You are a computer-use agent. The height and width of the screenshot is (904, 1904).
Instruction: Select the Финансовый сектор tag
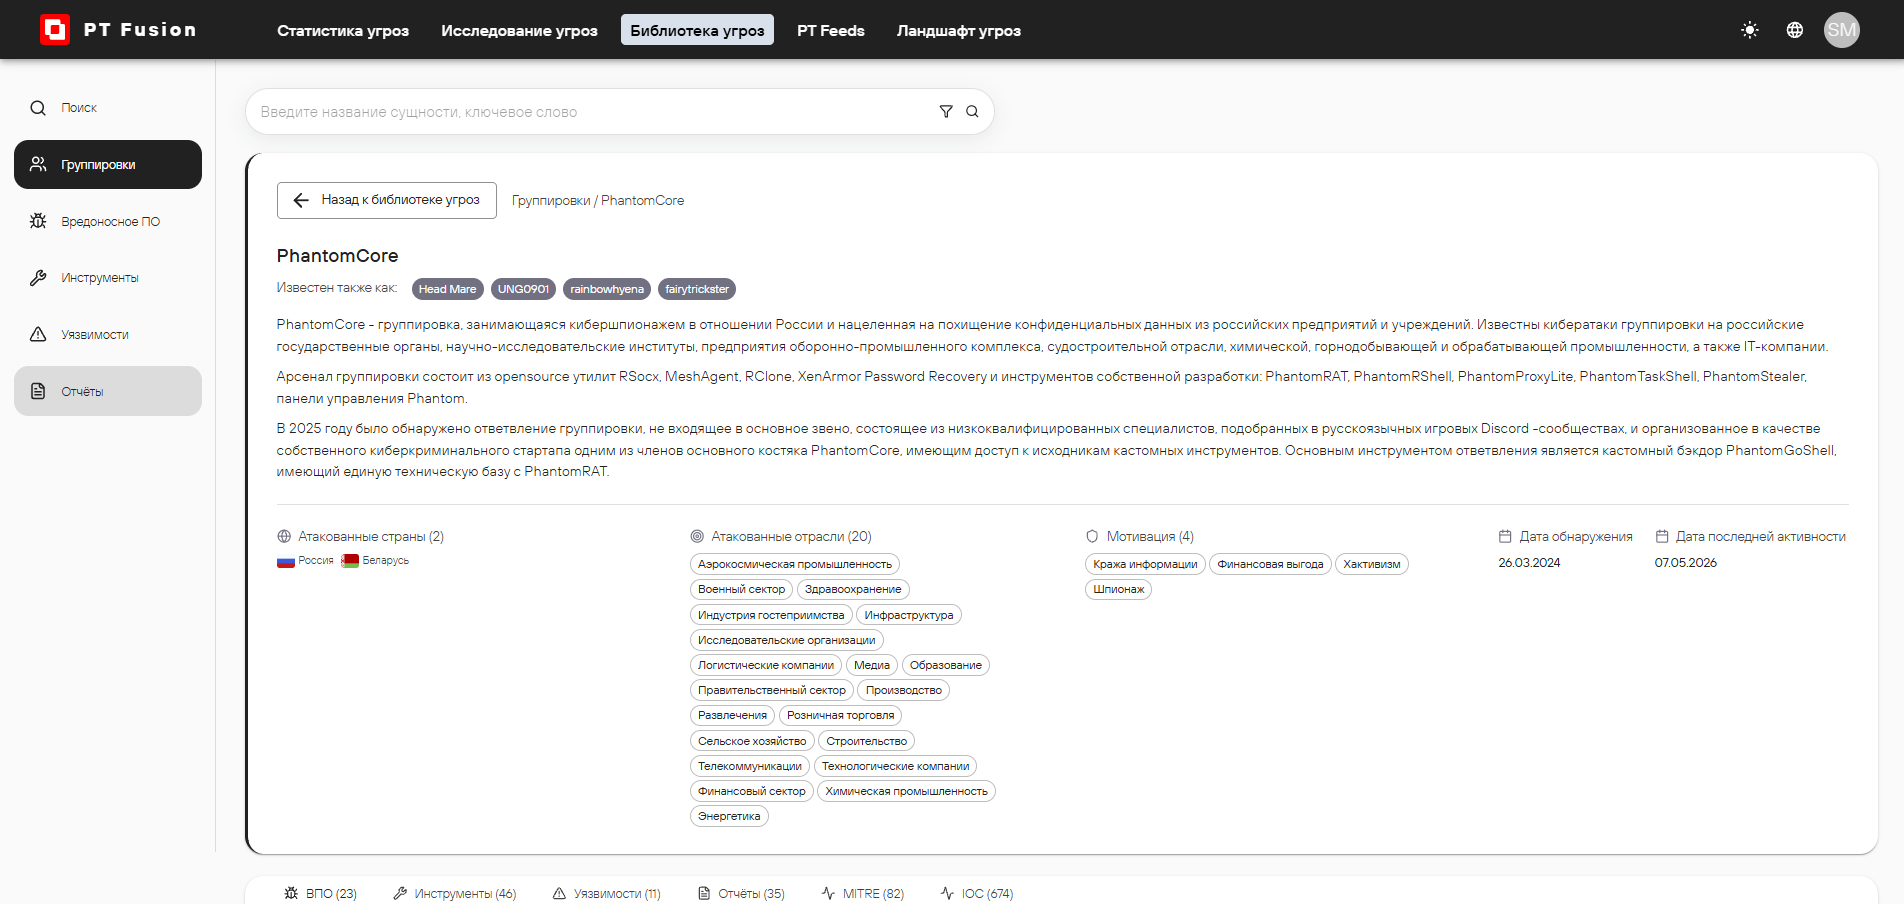point(752,791)
